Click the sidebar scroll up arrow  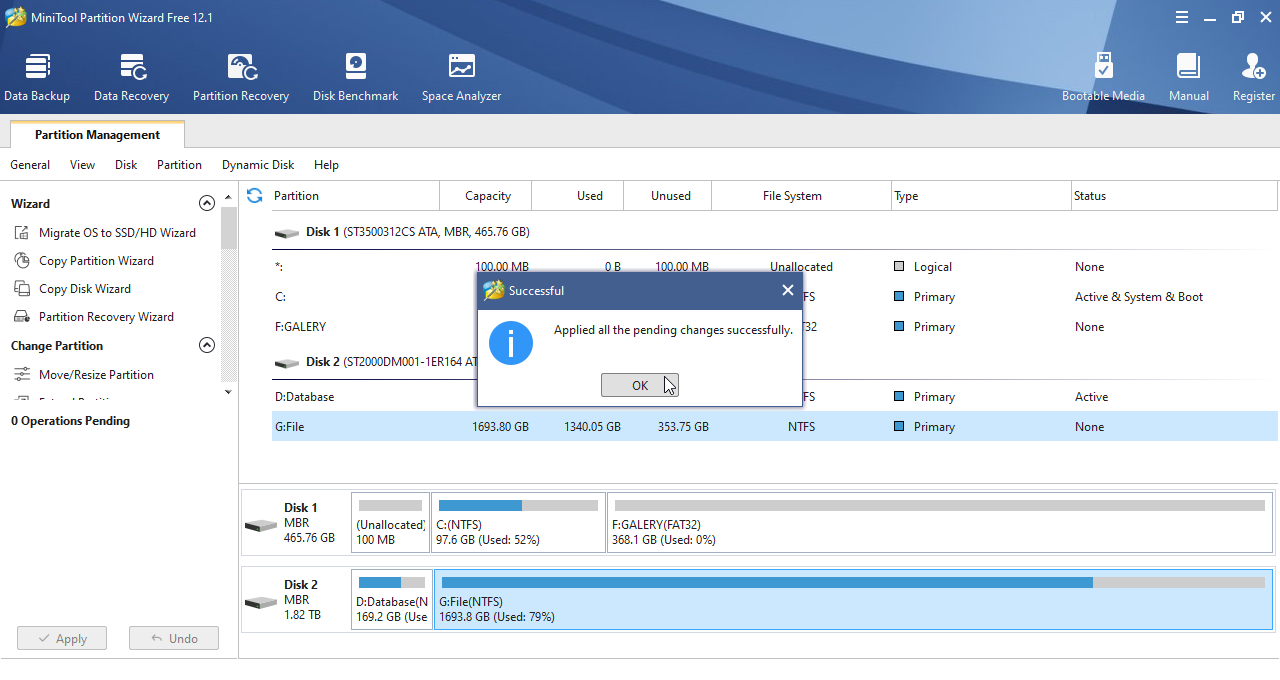(228, 198)
